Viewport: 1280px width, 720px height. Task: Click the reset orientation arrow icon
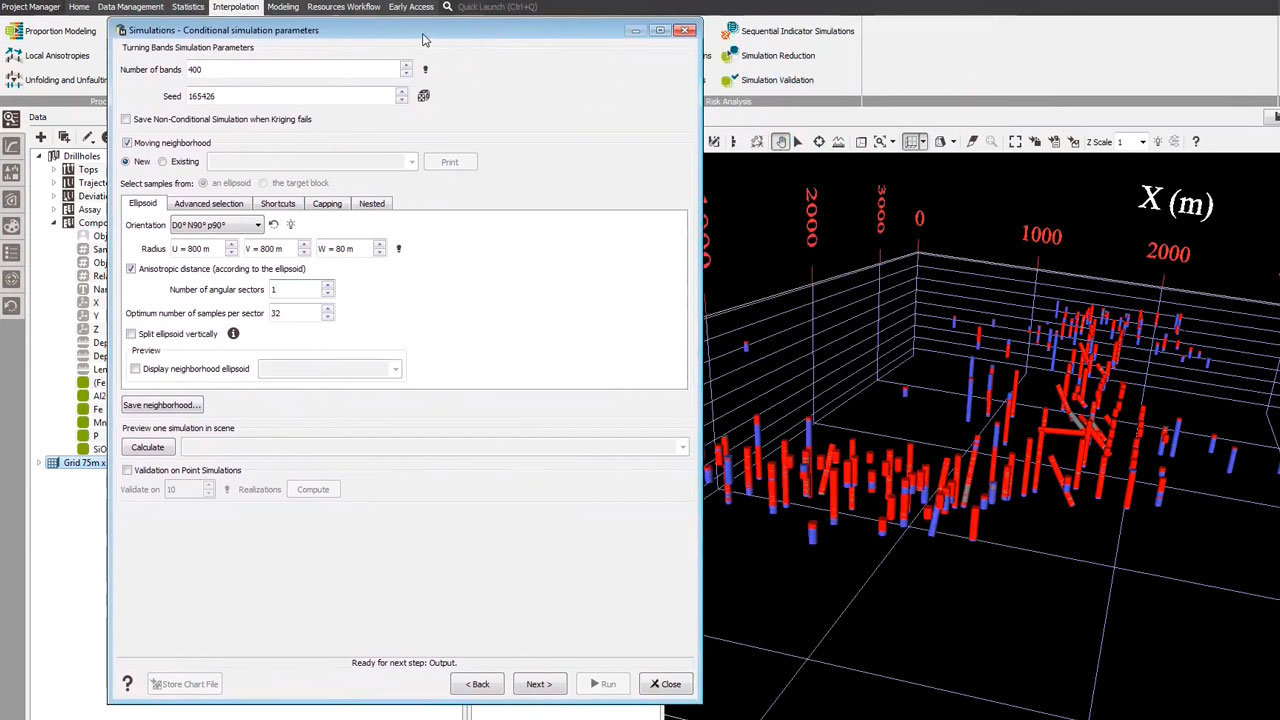click(x=274, y=225)
